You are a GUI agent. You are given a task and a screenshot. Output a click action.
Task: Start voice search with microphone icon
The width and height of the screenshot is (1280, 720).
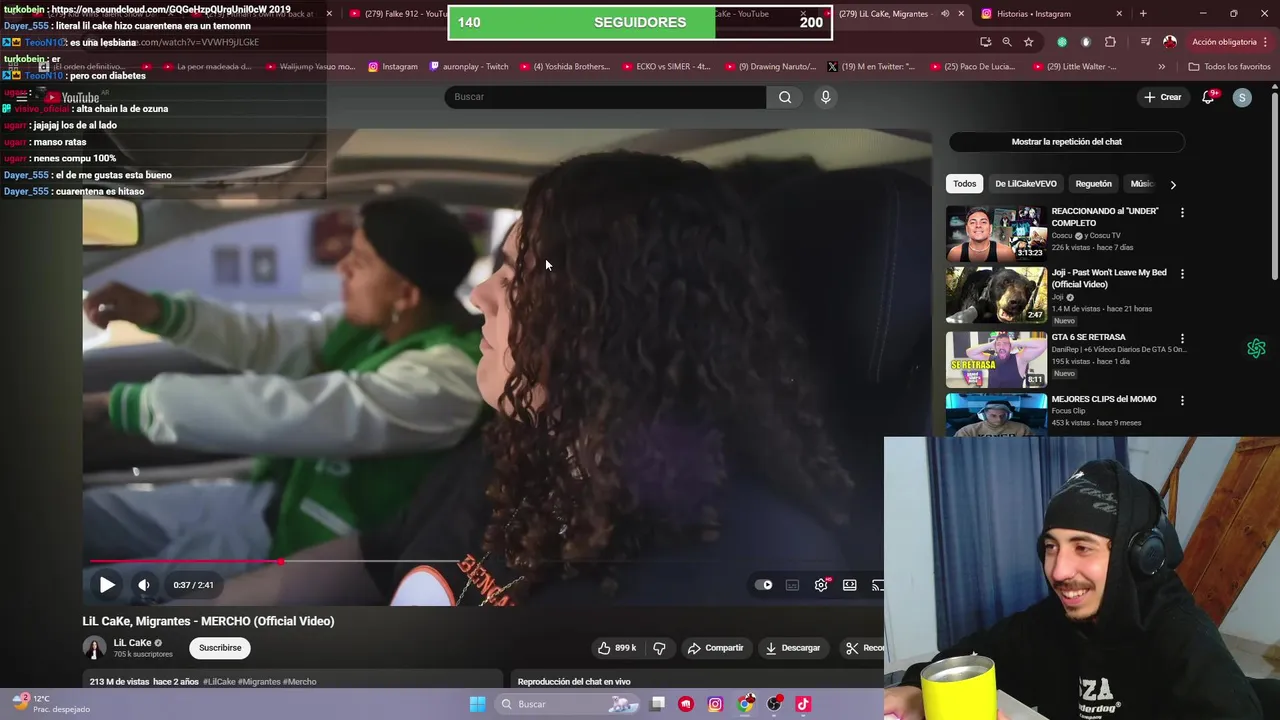tap(825, 97)
